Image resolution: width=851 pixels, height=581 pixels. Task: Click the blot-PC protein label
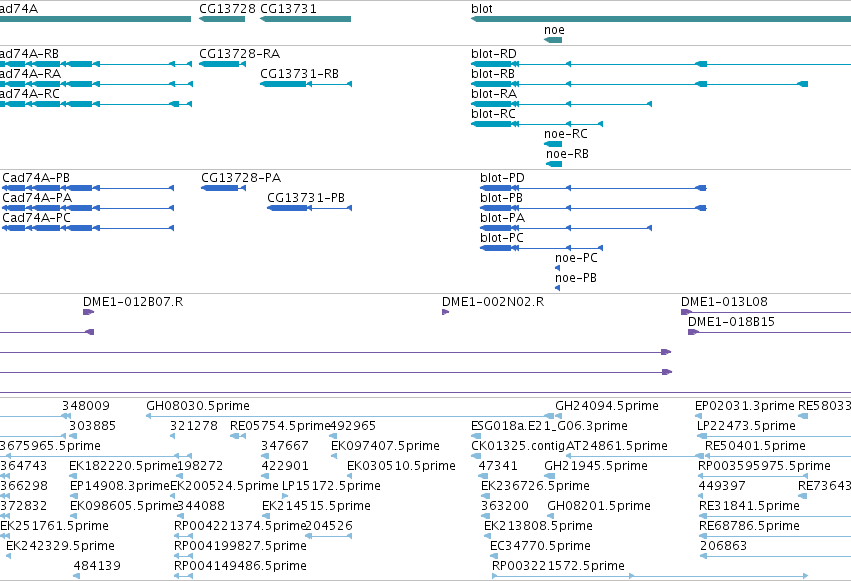501,238
